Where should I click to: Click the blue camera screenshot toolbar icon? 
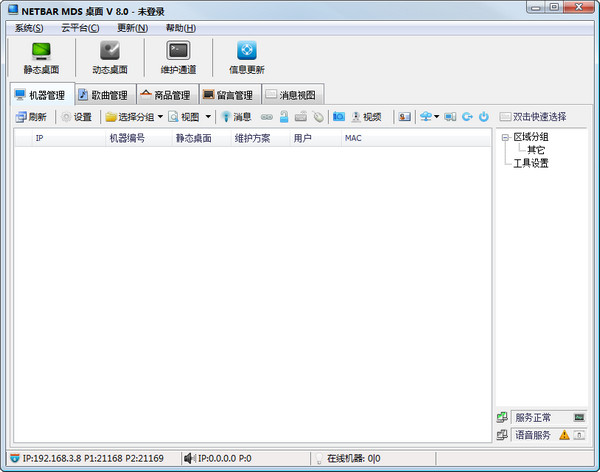click(339, 117)
